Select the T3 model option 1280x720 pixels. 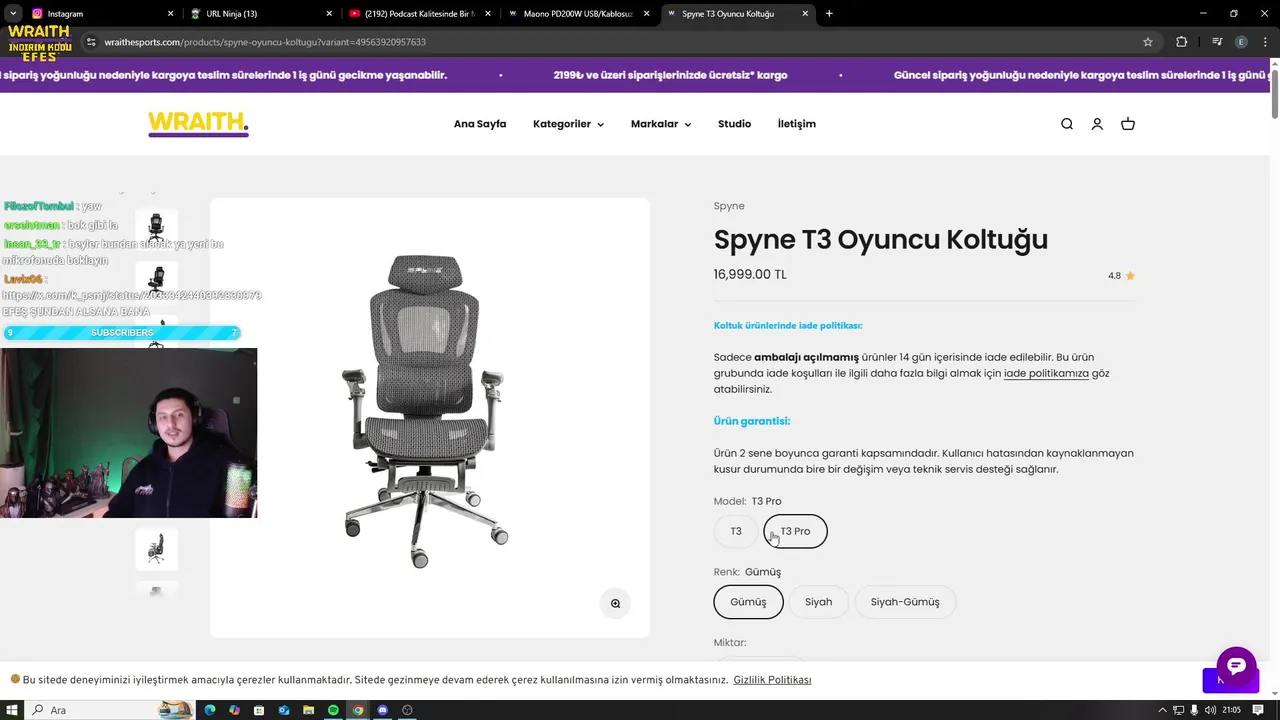(736, 531)
